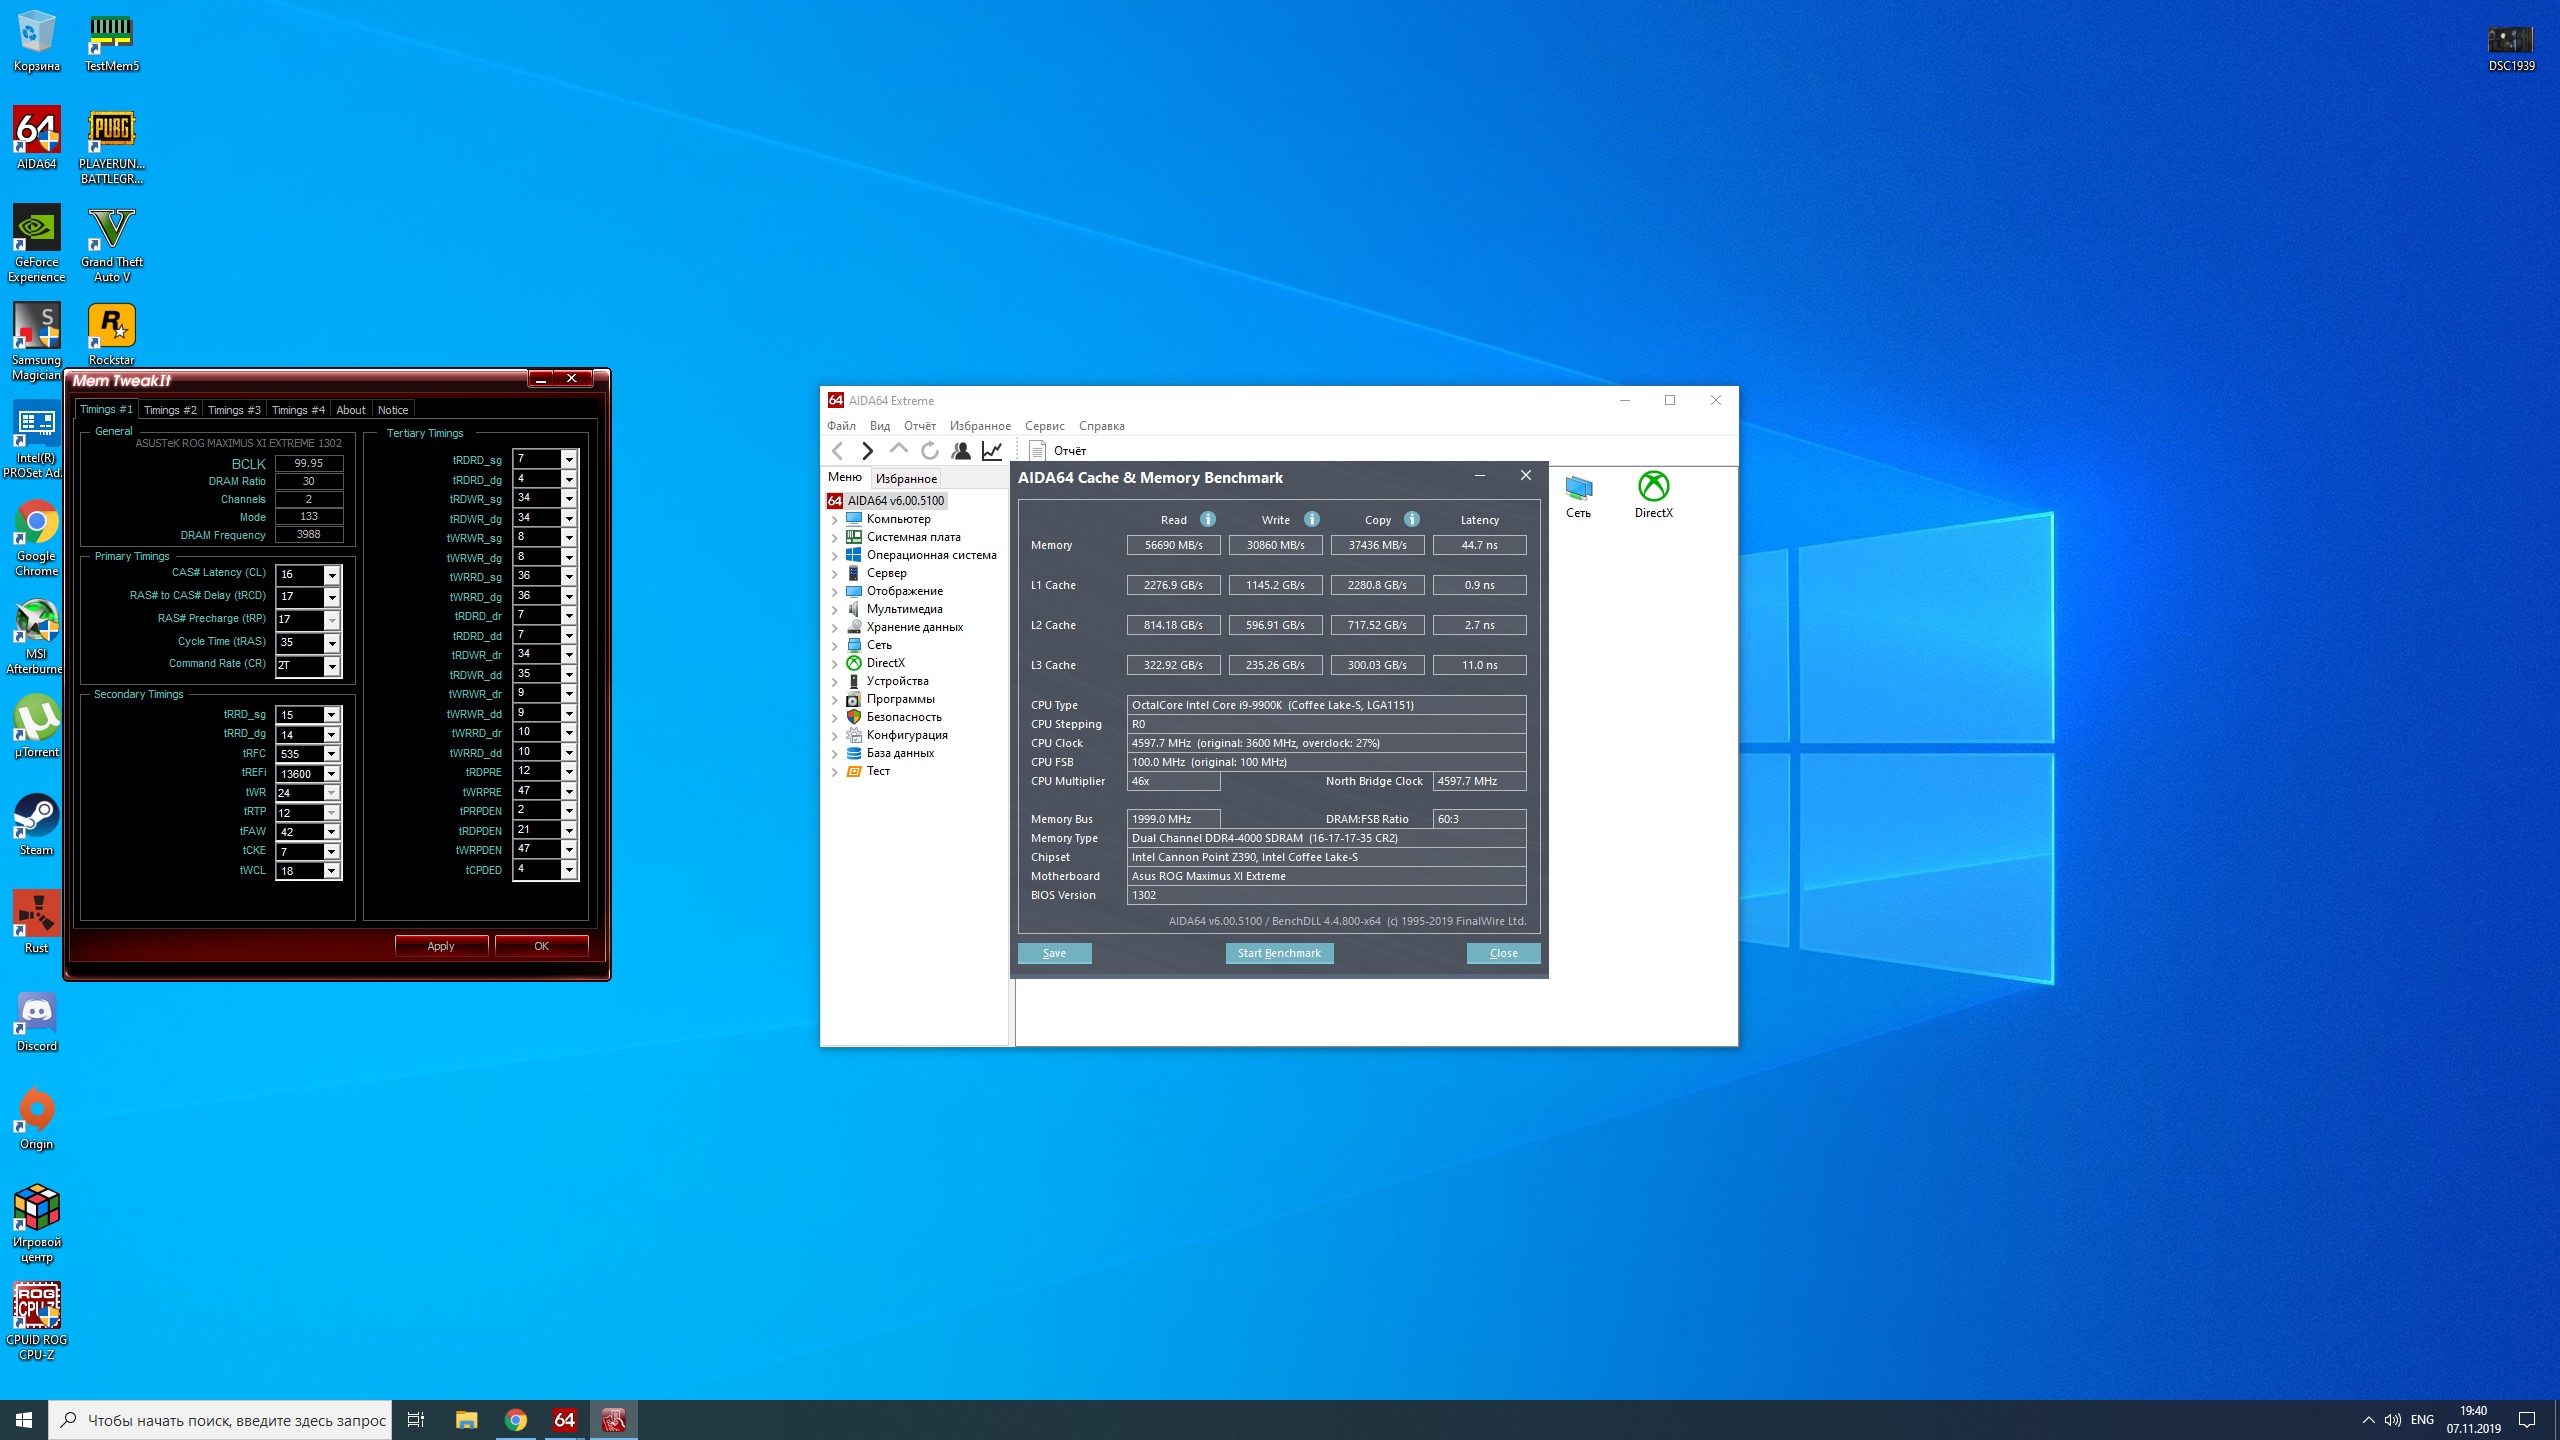Click Apply in Mem TweakIt
Viewport: 2560px width, 1440px height.
pos(441,946)
